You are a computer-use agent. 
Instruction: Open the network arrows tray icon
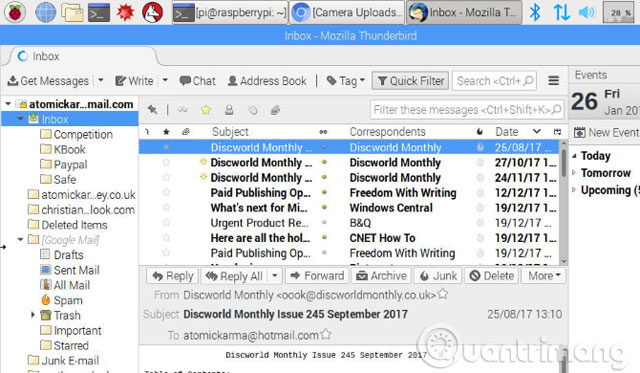561,13
